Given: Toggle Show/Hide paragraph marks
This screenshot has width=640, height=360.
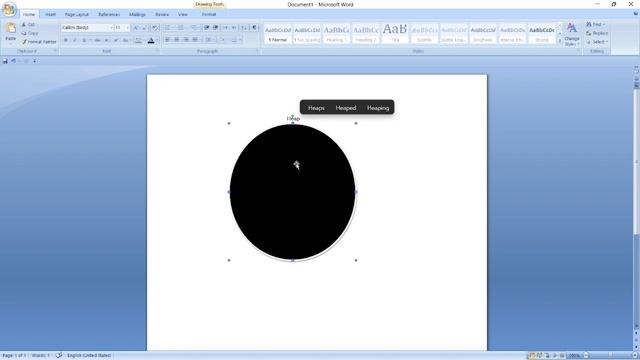Looking at the screenshot, I should point(254,28).
